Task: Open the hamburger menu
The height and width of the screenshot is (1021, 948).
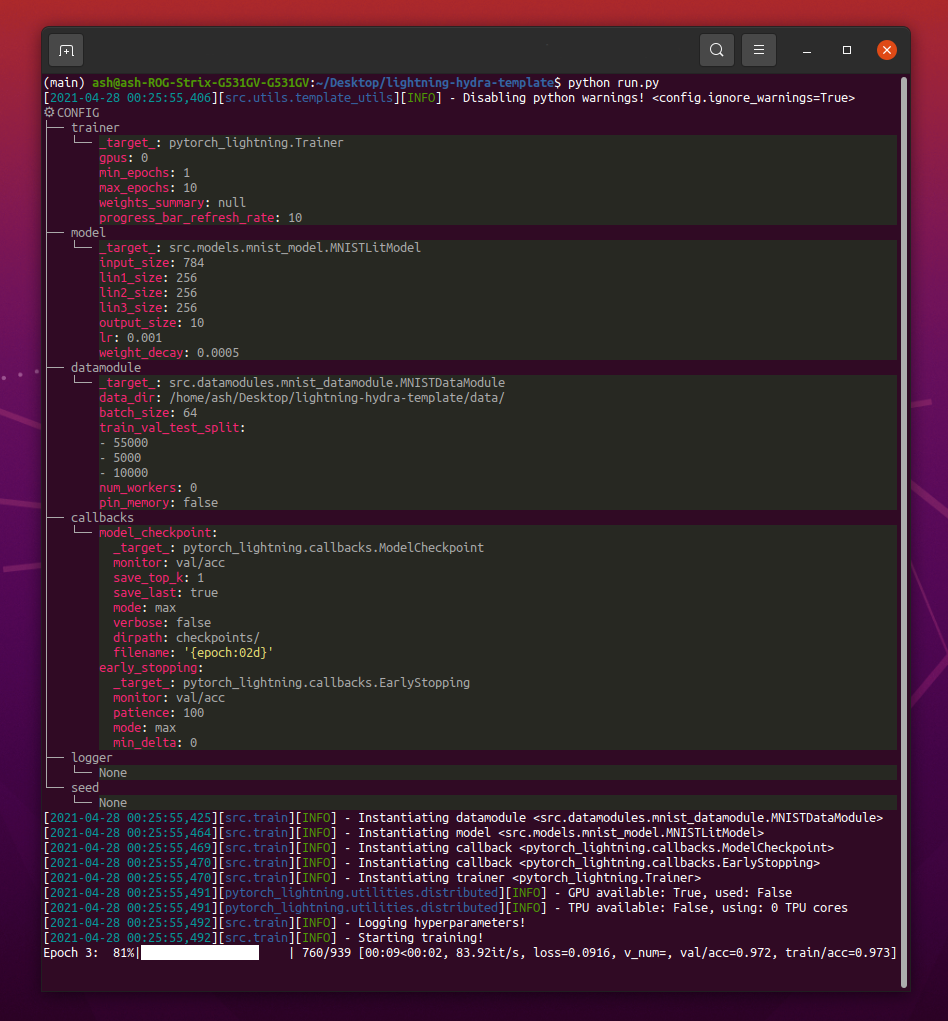Action: pos(757,49)
